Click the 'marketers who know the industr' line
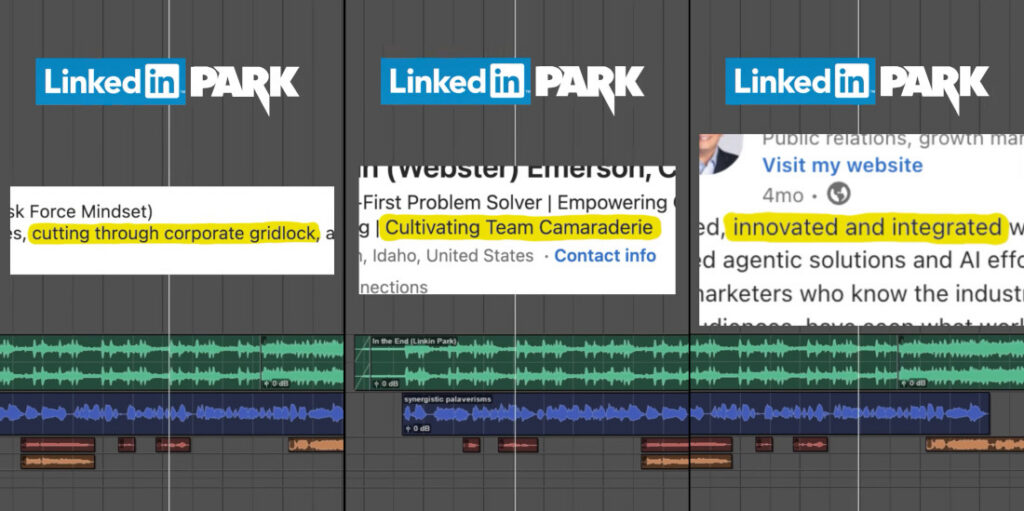This screenshot has width=1024, height=511. click(861, 294)
